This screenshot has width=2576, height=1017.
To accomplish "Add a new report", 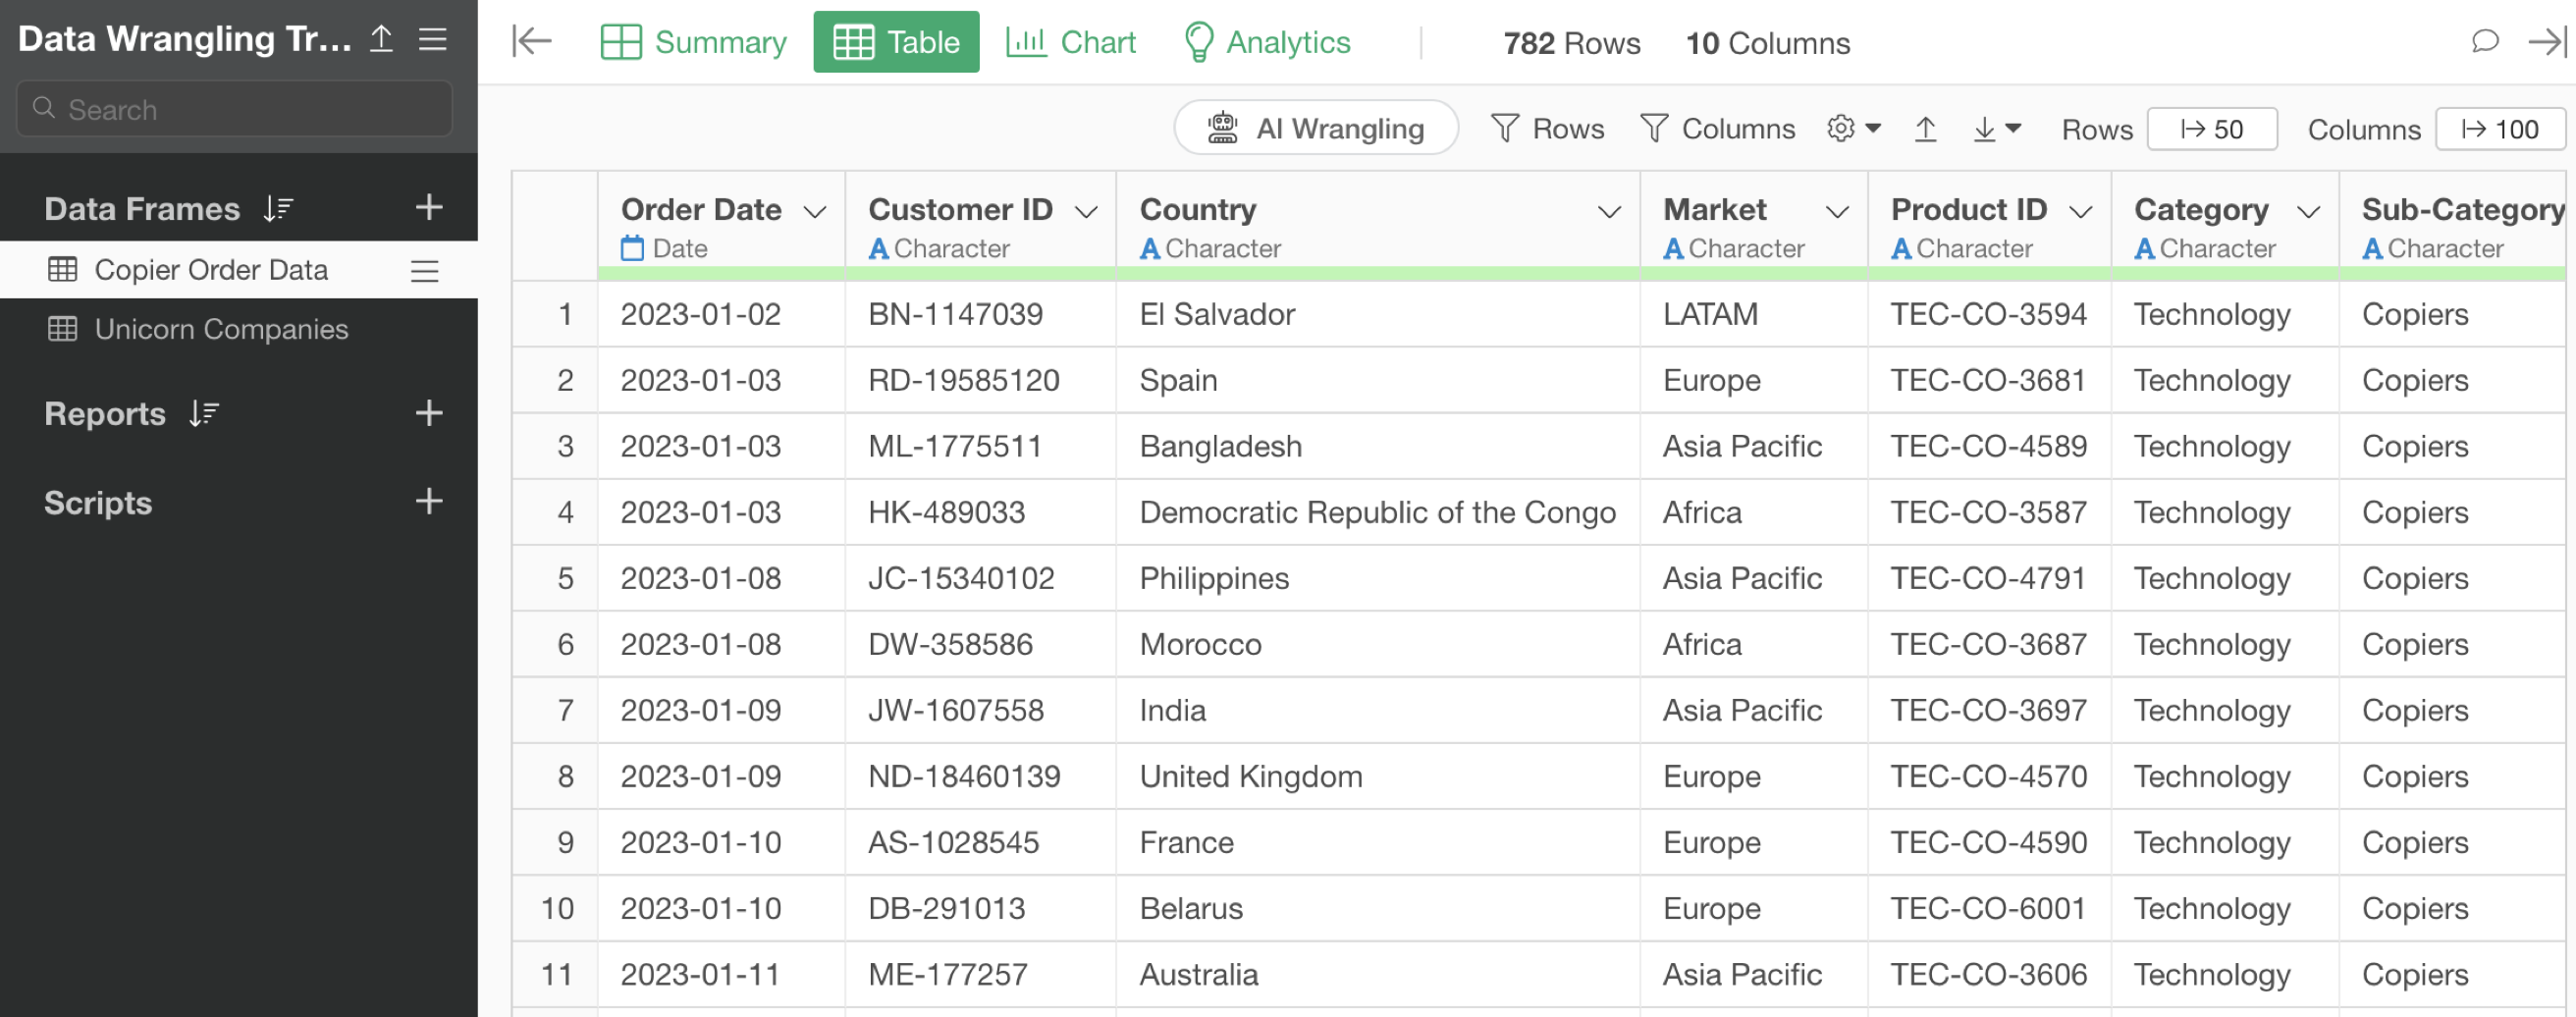I will [x=429, y=413].
